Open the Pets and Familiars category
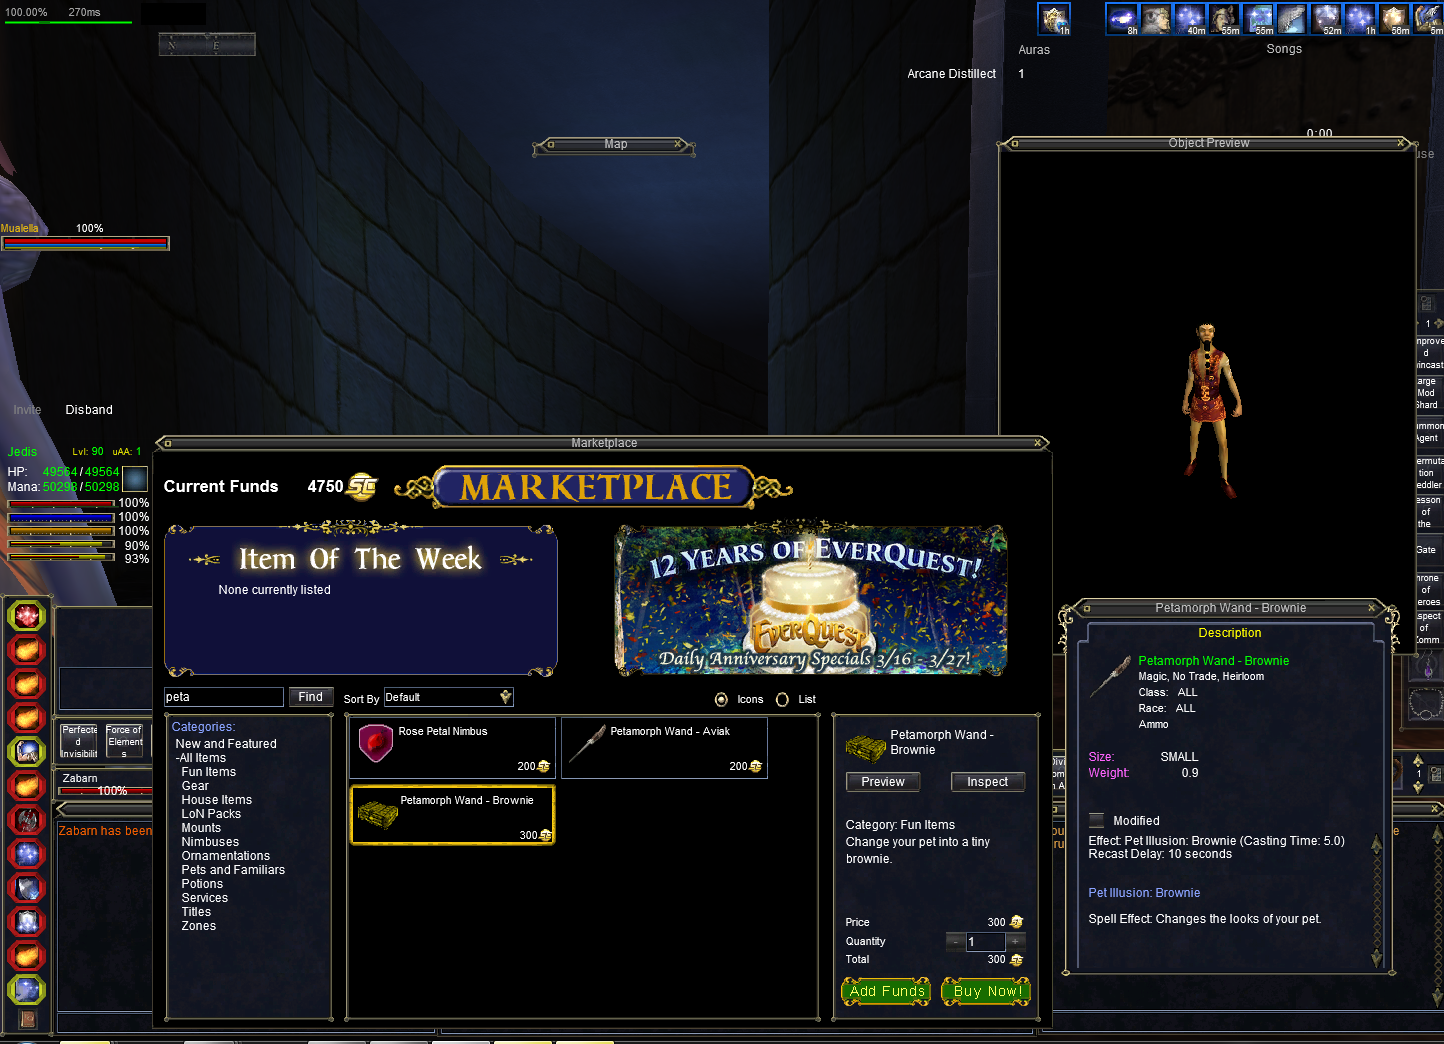 [x=233, y=870]
